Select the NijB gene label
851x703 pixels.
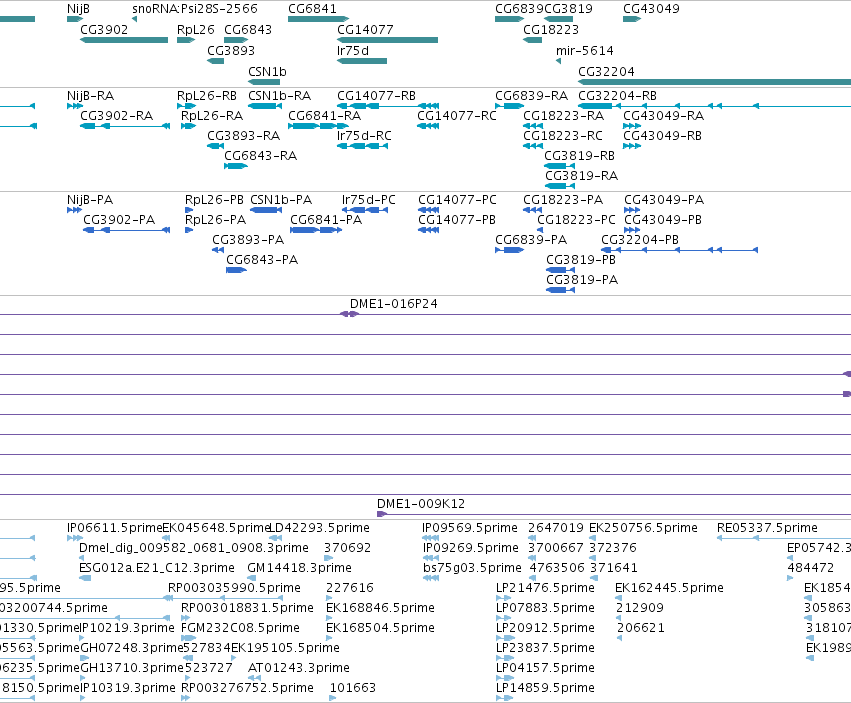click(x=78, y=9)
